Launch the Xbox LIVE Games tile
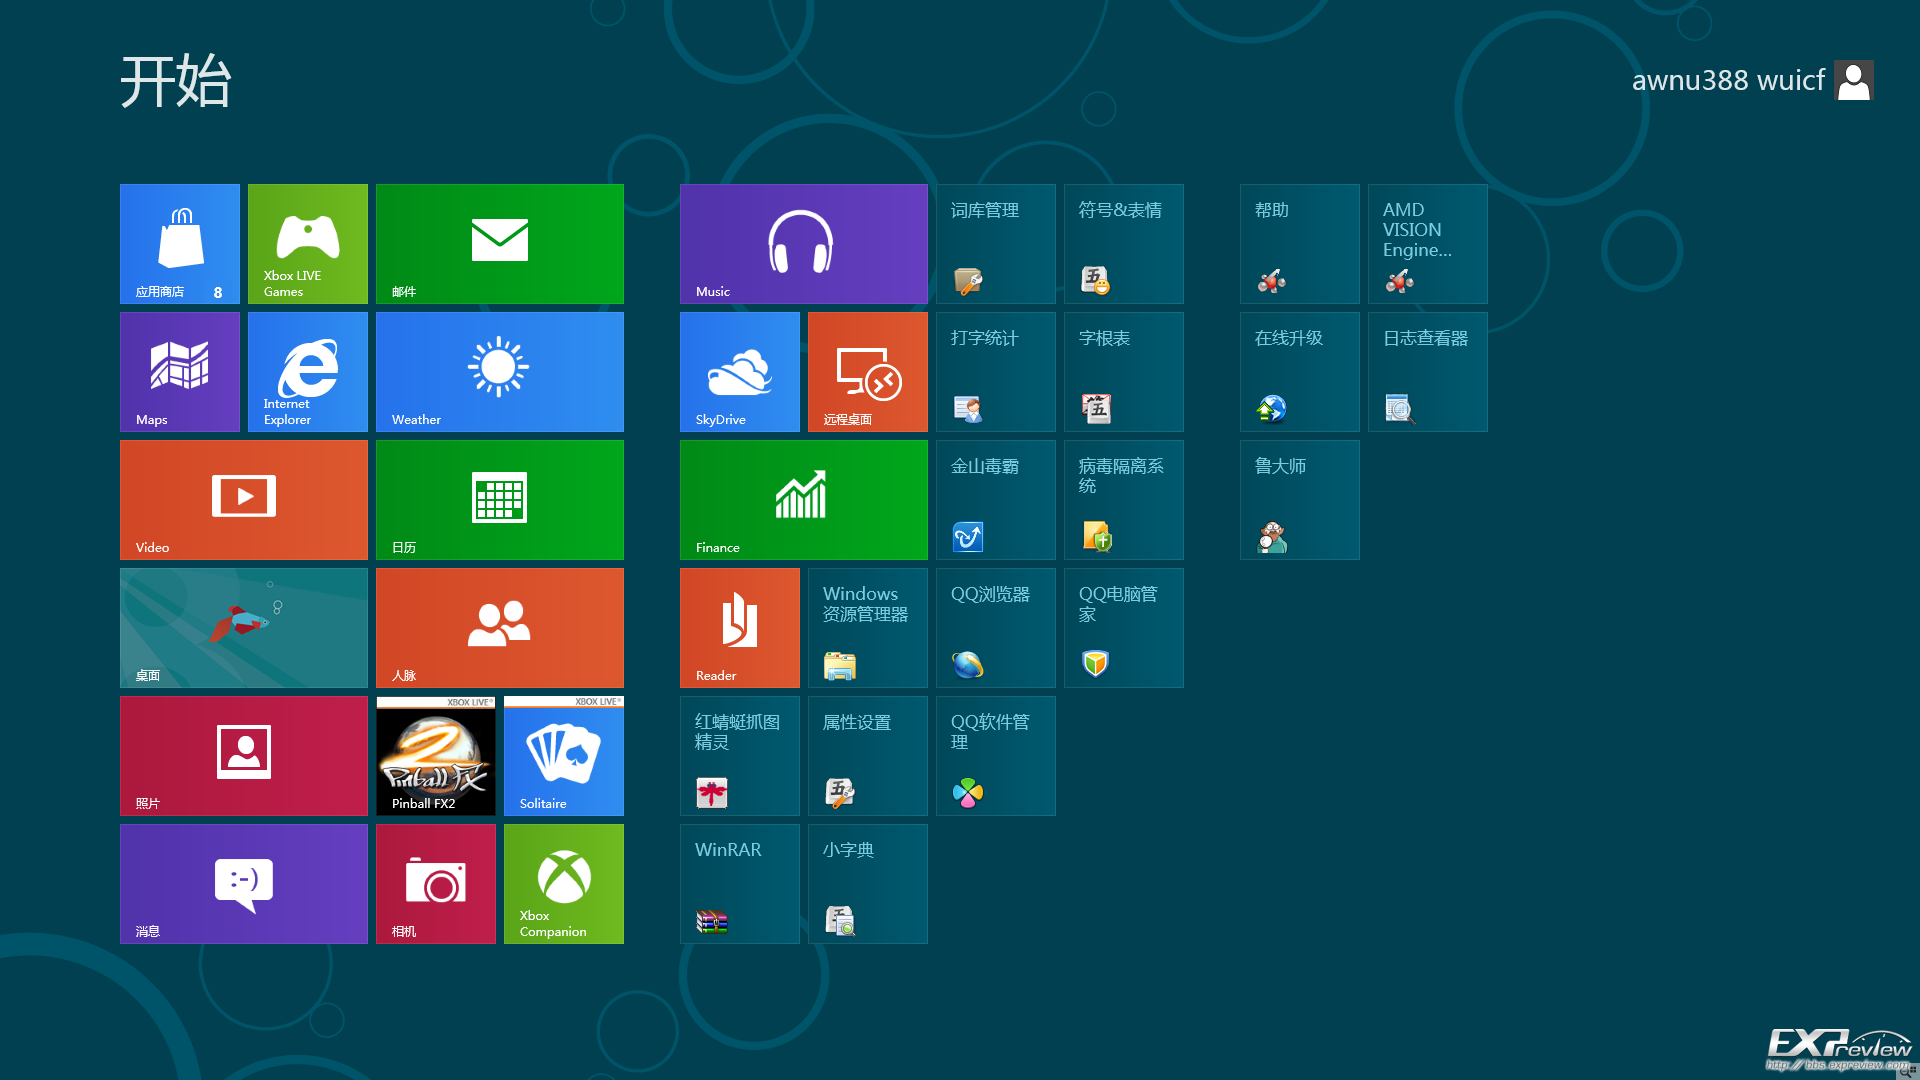1920x1080 pixels. (x=308, y=244)
